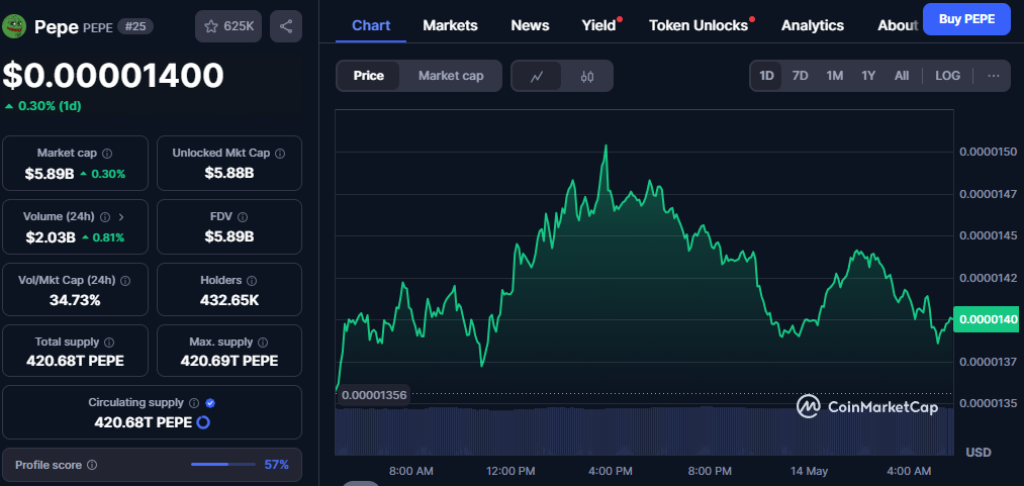This screenshot has height=486, width=1024.
Task: Click the 0.0000150 price axis label
Action: tap(988, 152)
